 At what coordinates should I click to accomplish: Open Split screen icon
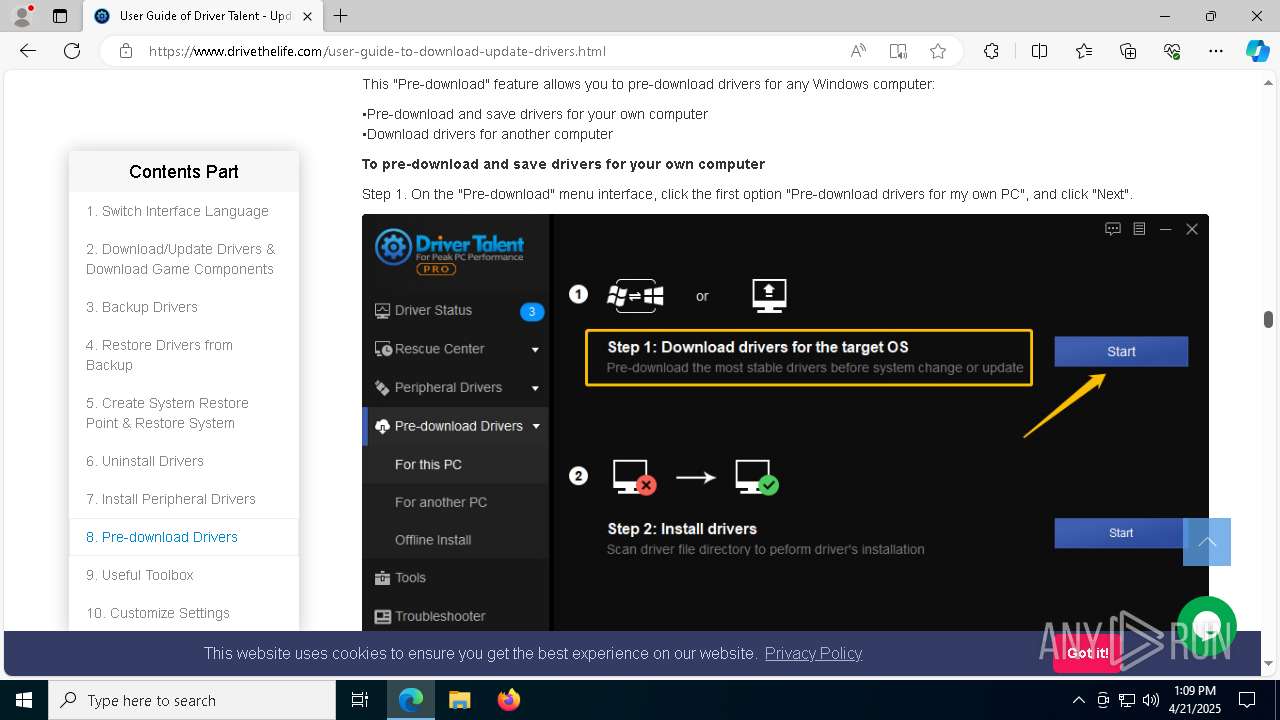1039,51
